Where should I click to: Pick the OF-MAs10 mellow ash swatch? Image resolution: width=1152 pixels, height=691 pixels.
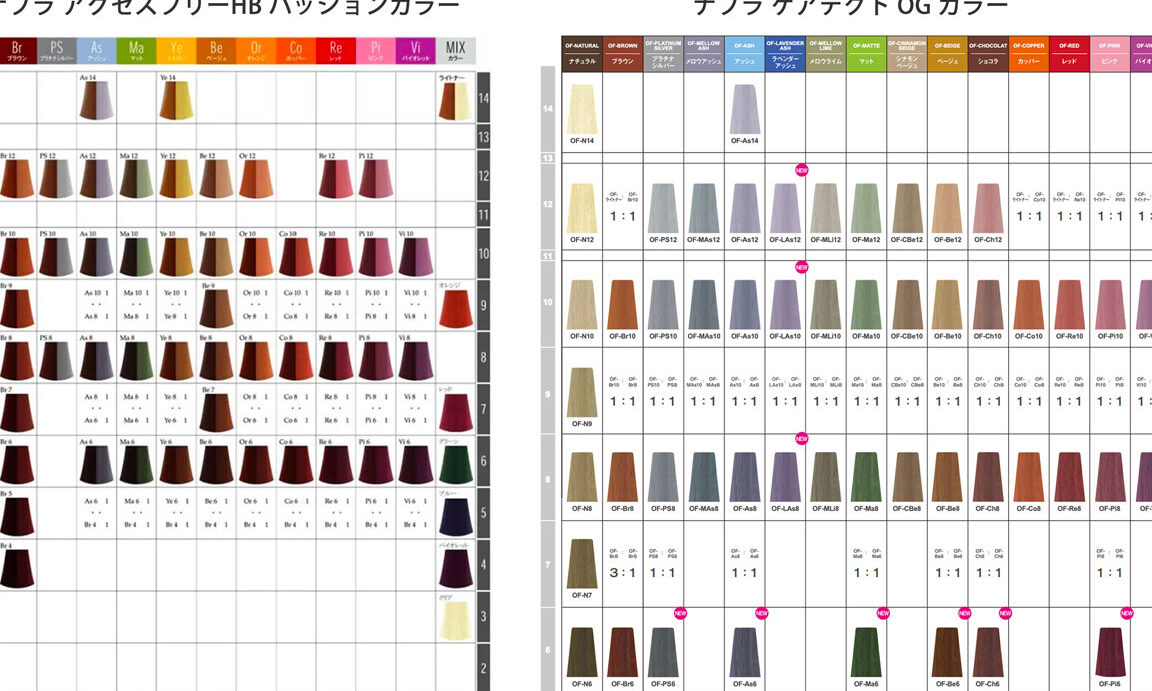point(704,305)
